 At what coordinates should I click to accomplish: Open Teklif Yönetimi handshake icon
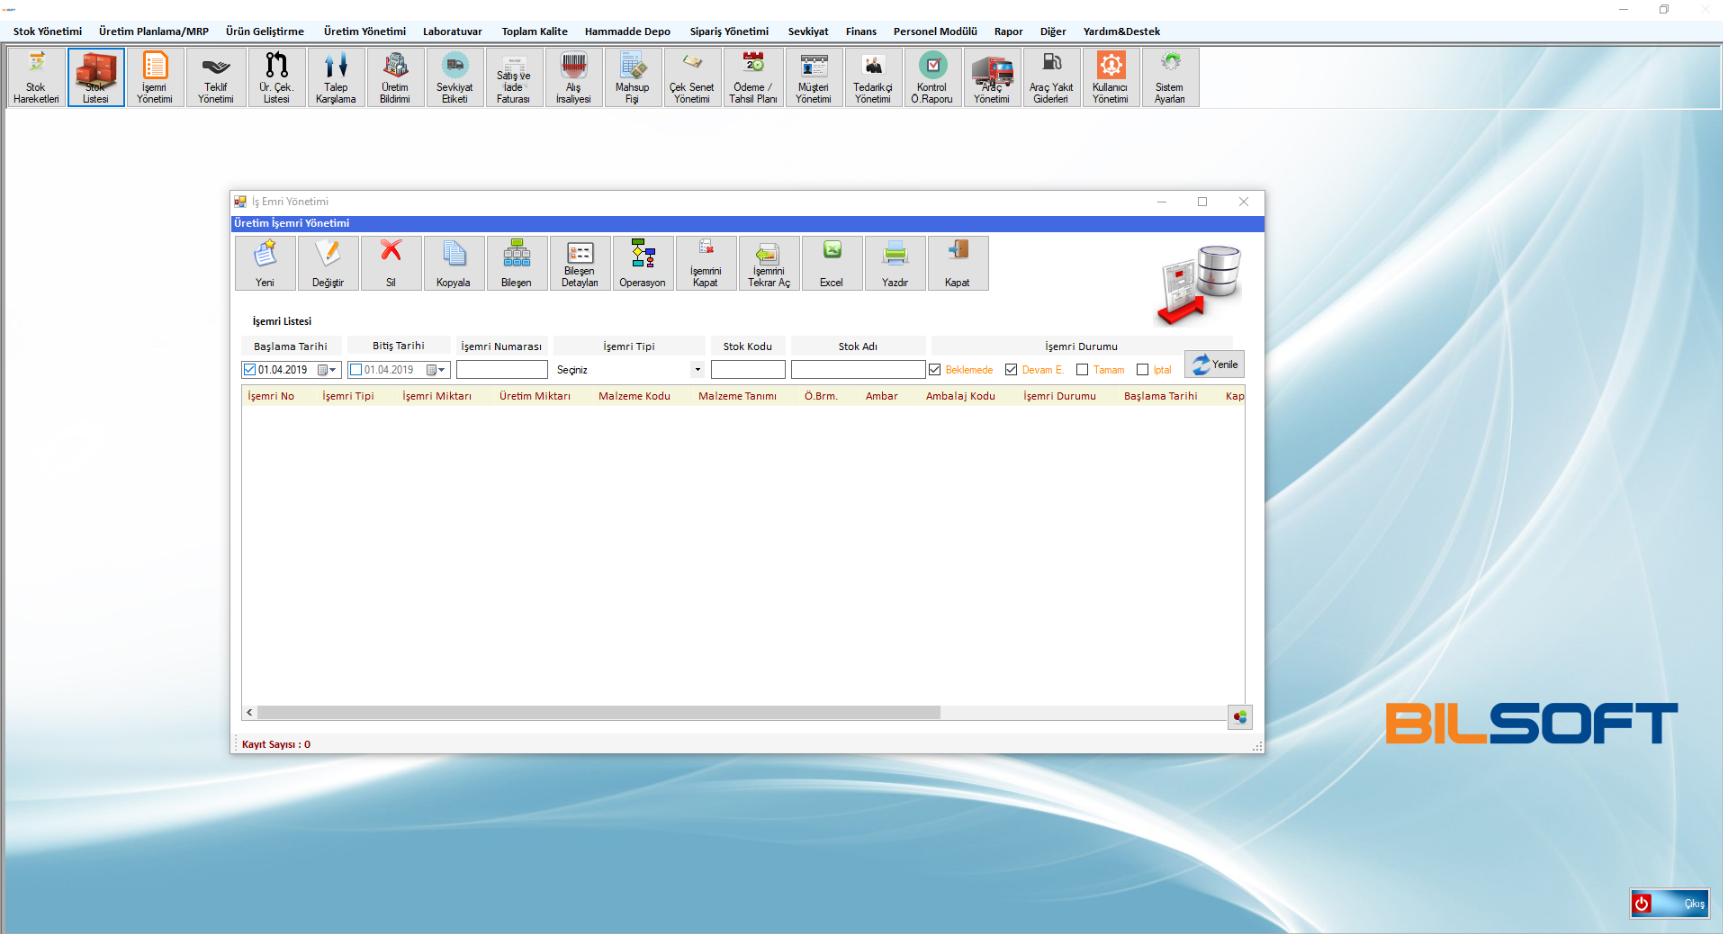tap(216, 77)
